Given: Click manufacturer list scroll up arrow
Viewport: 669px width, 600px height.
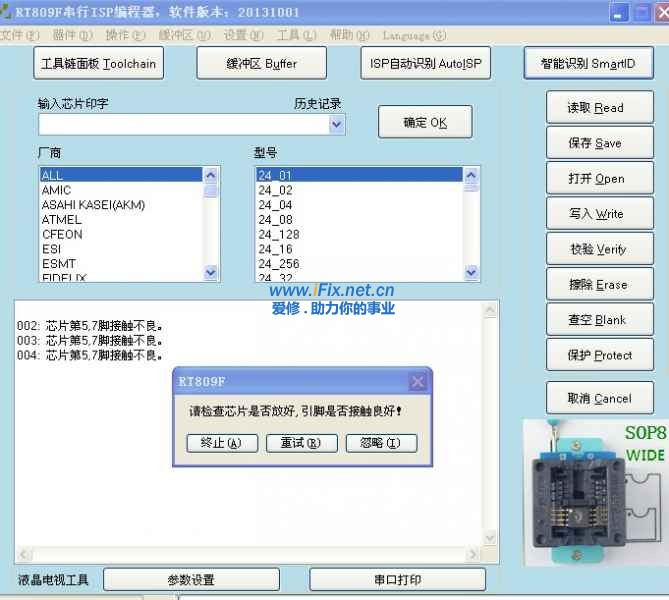Looking at the screenshot, I should 211,175.
